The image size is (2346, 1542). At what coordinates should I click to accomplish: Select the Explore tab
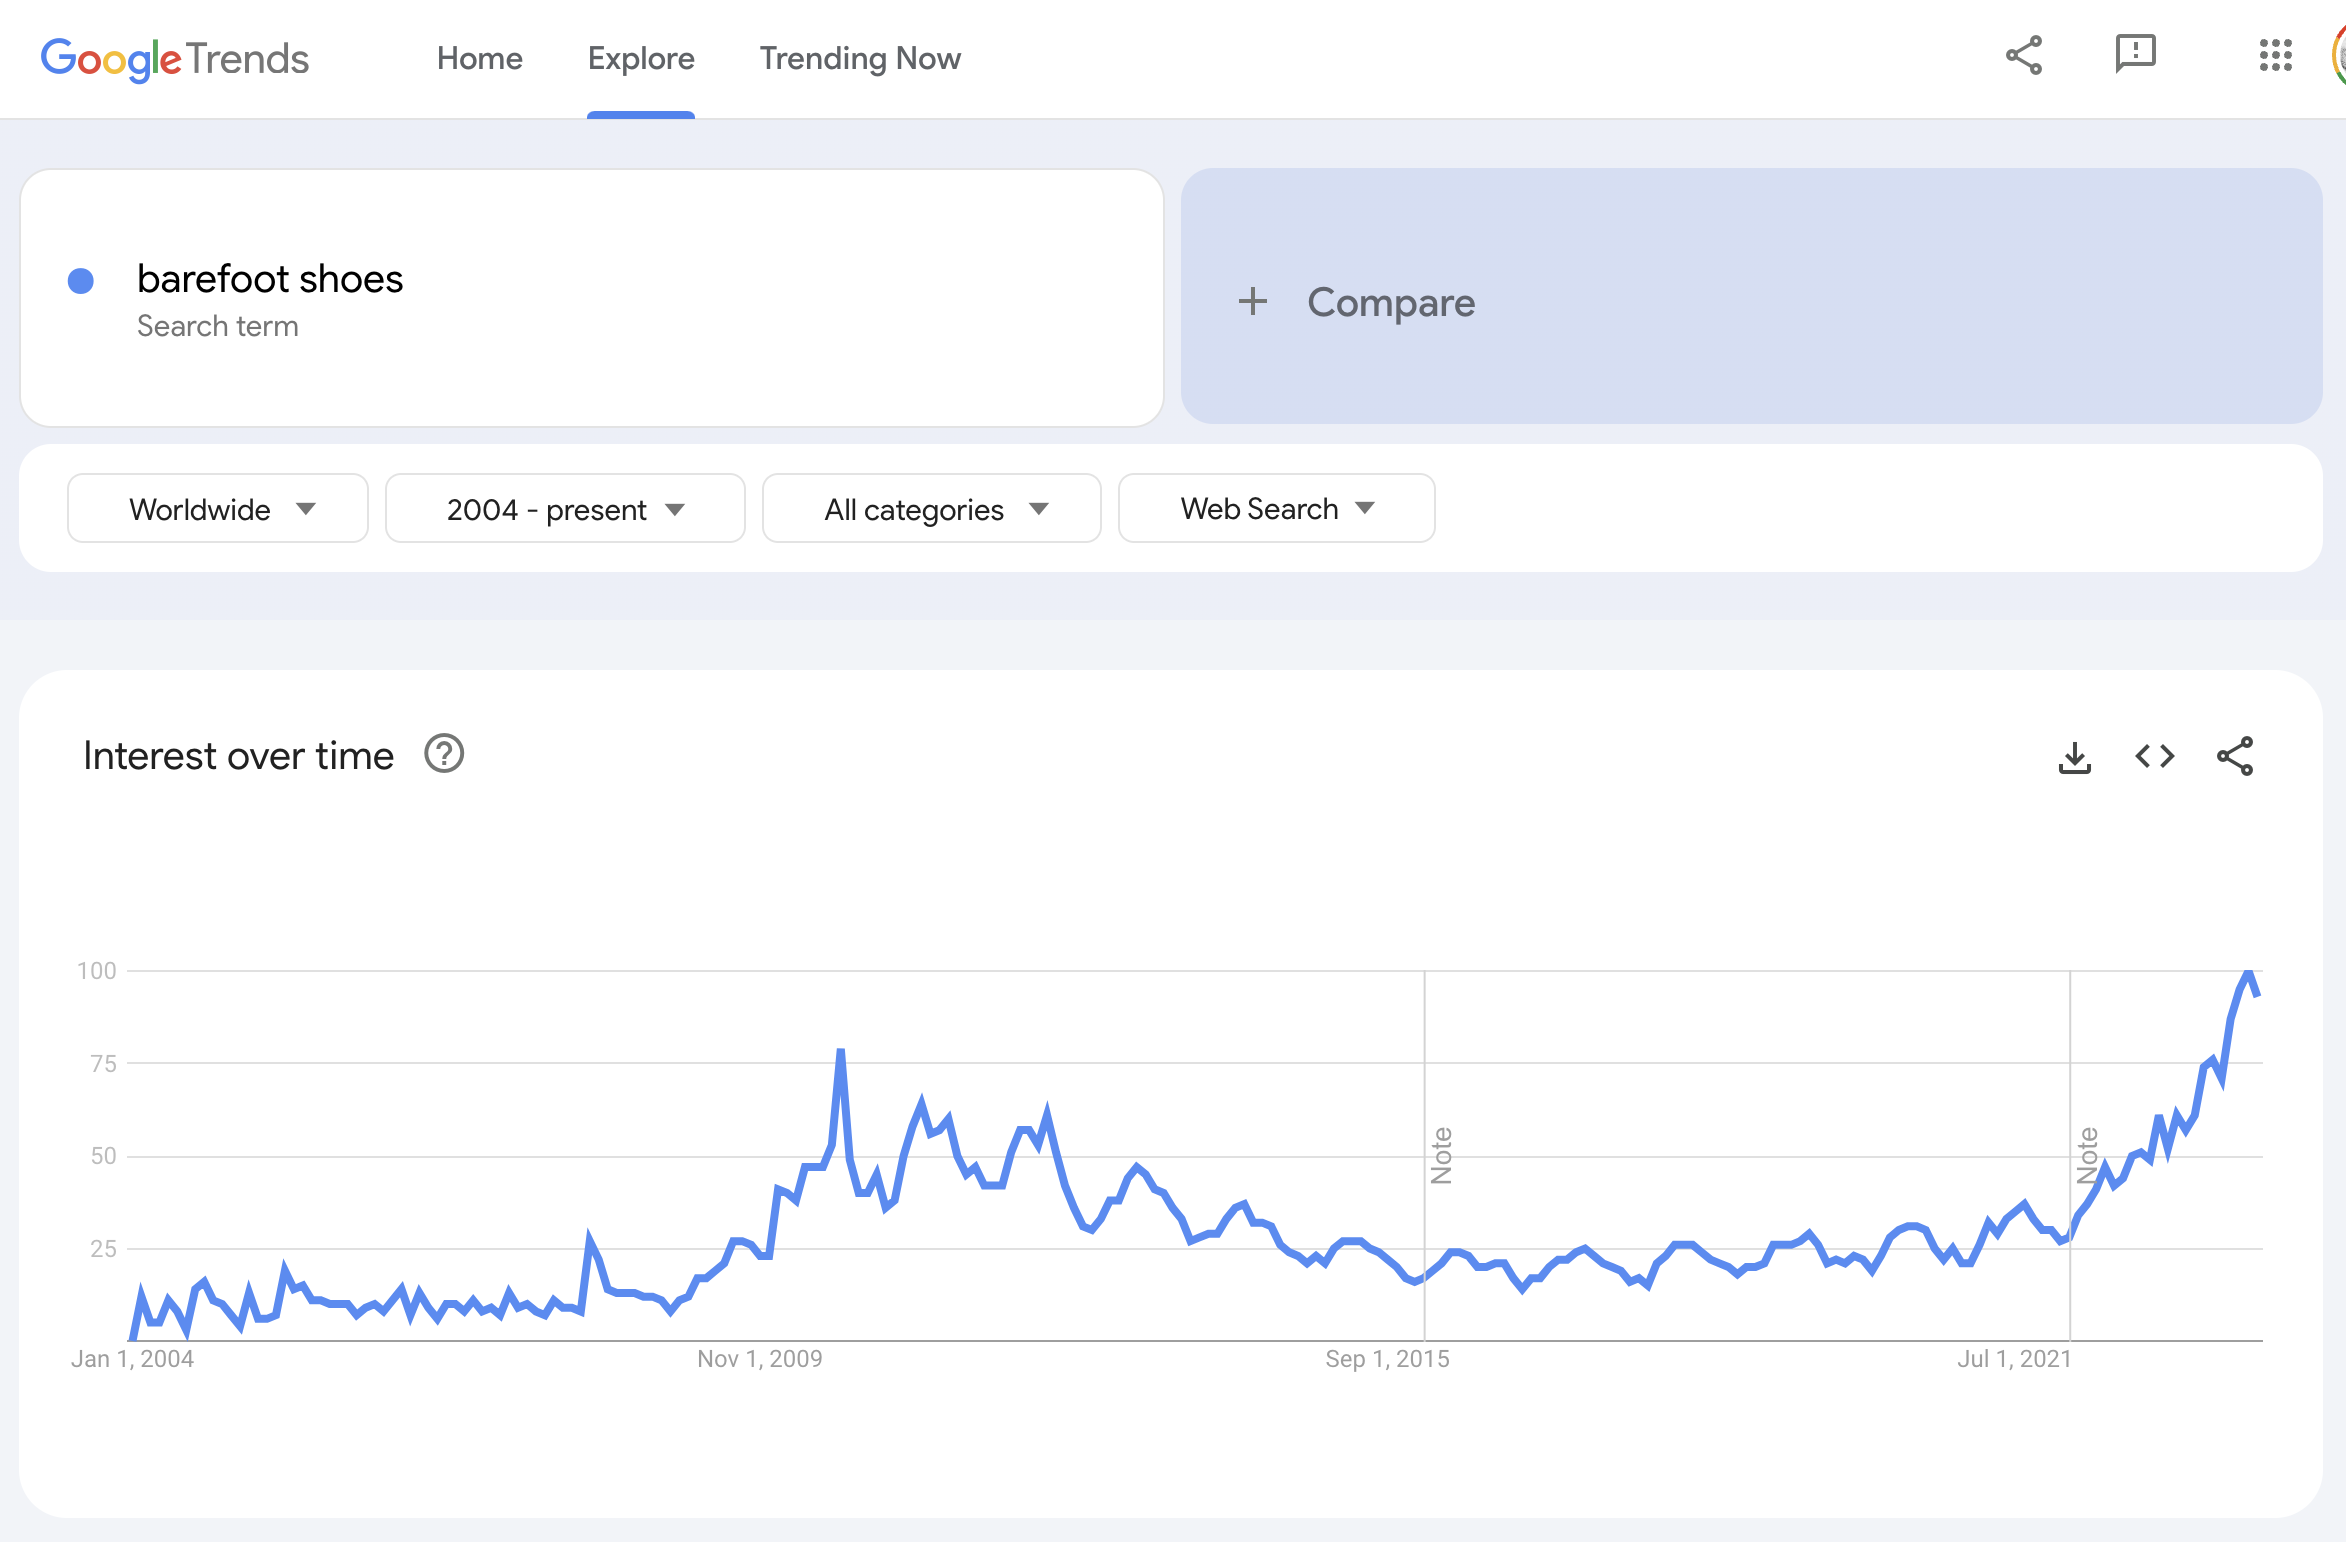[641, 59]
